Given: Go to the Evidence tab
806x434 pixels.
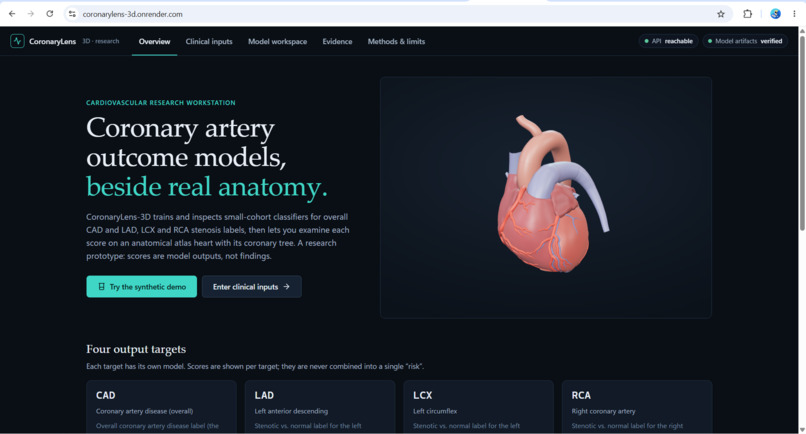Looking at the screenshot, I should (337, 41).
